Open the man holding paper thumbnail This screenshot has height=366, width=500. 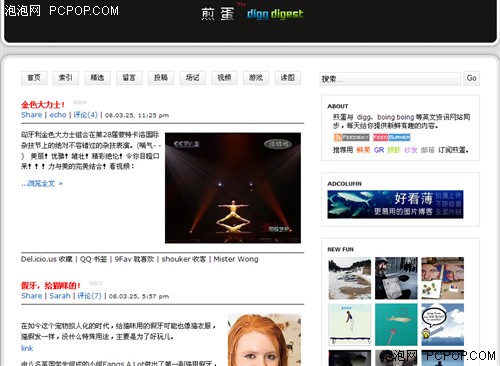pos(396,278)
